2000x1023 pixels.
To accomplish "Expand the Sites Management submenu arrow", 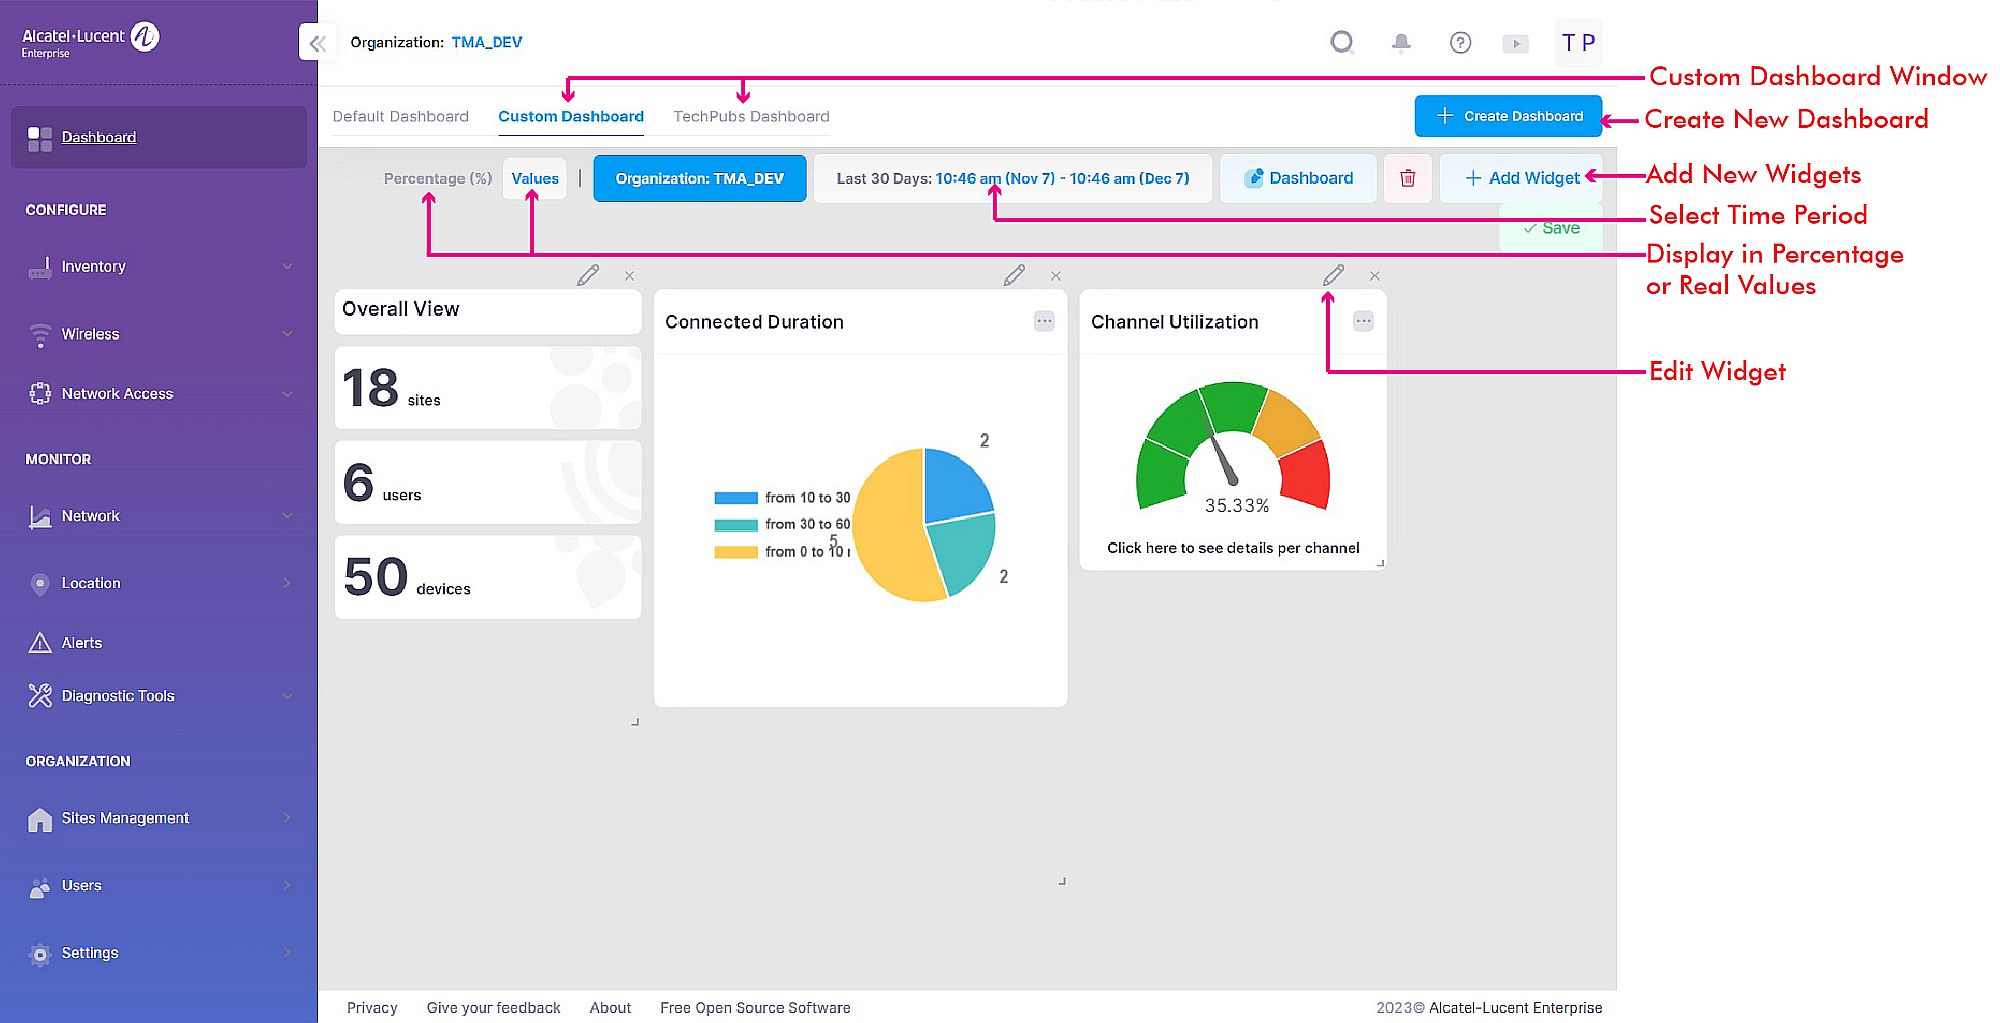I will [x=288, y=818].
